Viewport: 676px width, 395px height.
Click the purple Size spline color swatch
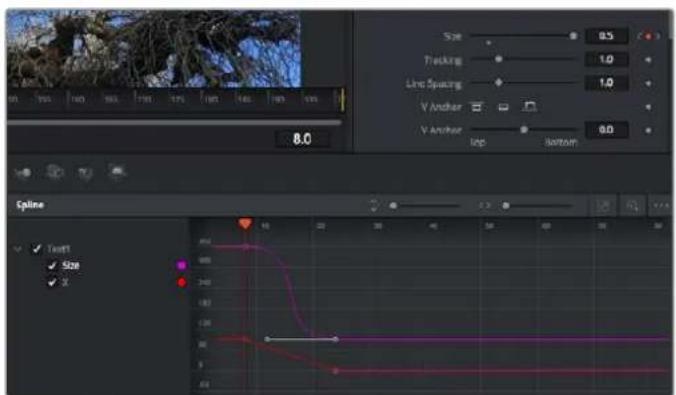(182, 265)
